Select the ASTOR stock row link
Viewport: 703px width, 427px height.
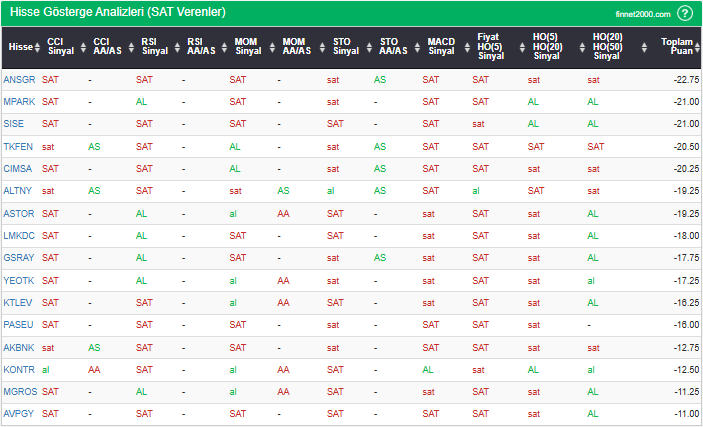click(x=18, y=213)
